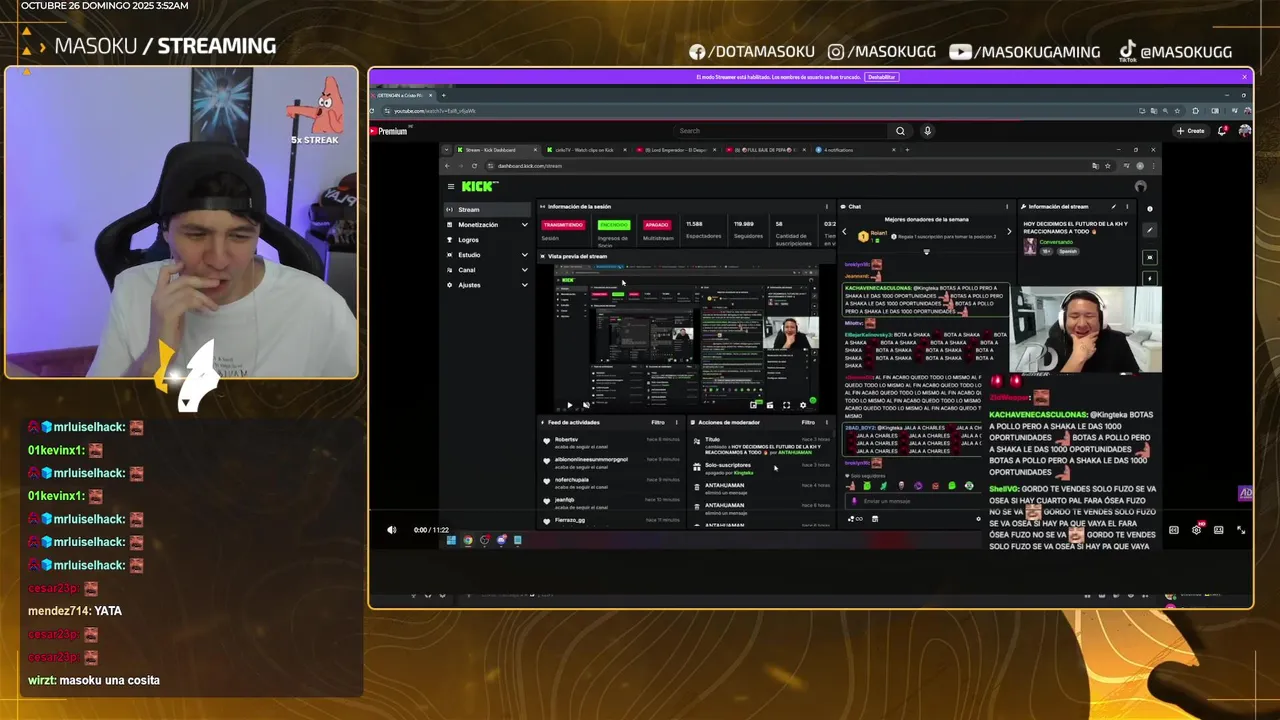Click the info icon in right rail

click(1149, 209)
